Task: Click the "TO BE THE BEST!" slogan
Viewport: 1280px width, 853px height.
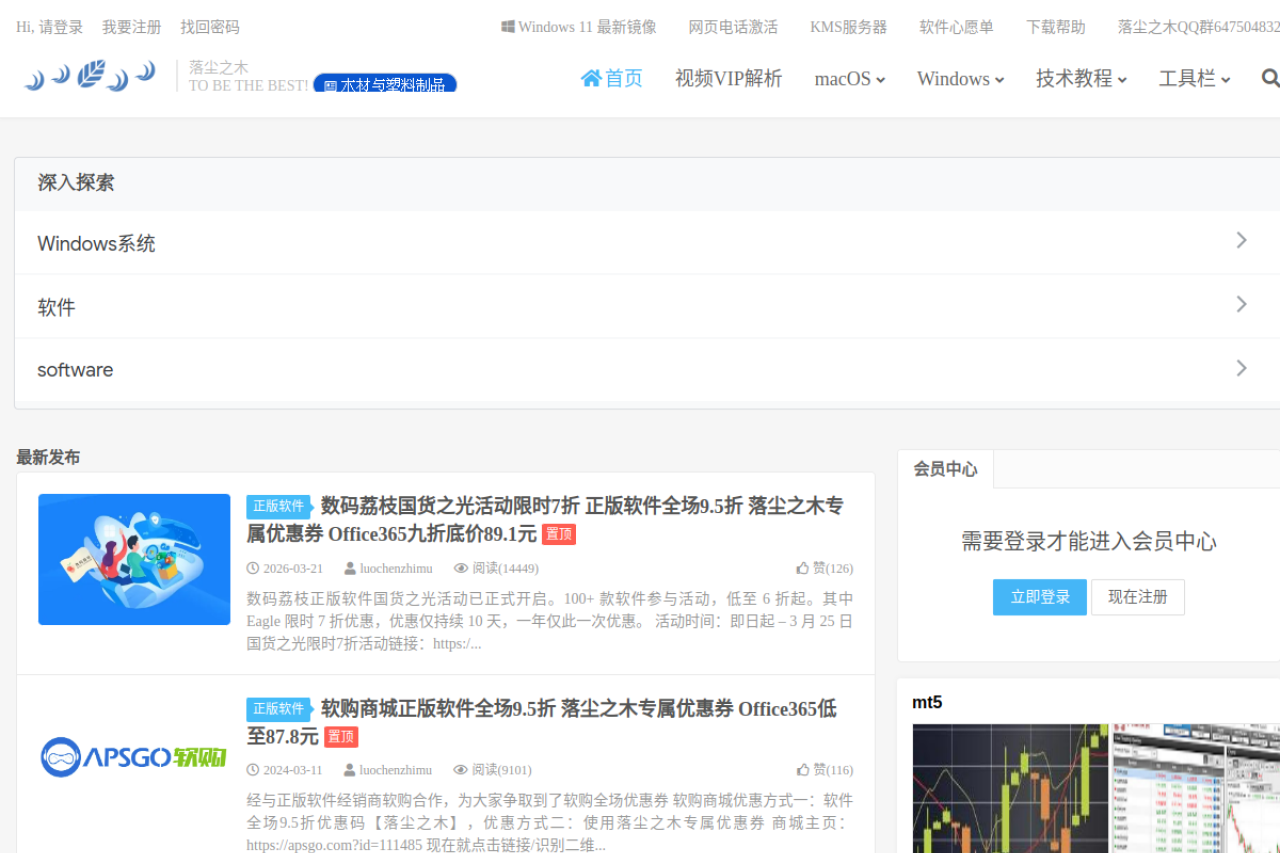Action: pyautogui.click(x=249, y=86)
